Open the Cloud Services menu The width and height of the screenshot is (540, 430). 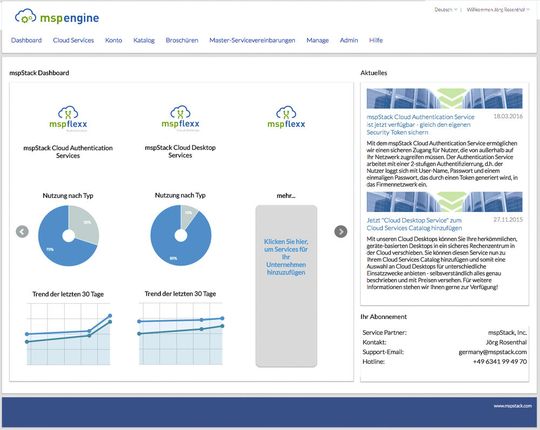pyautogui.click(x=73, y=40)
